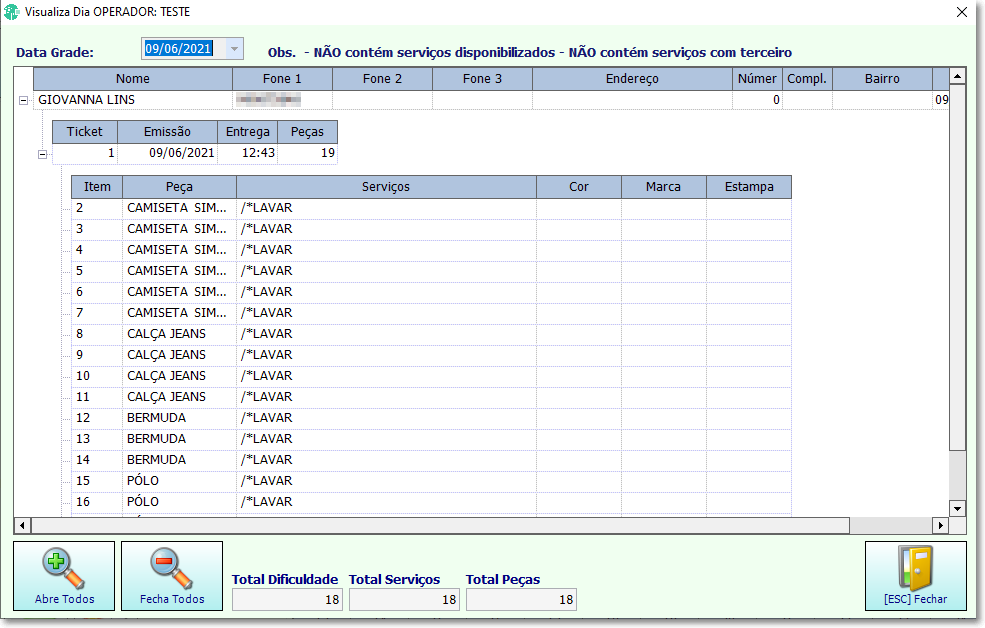
Task: Click the horizontal scrollbar left arrow
Action: tap(22, 525)
